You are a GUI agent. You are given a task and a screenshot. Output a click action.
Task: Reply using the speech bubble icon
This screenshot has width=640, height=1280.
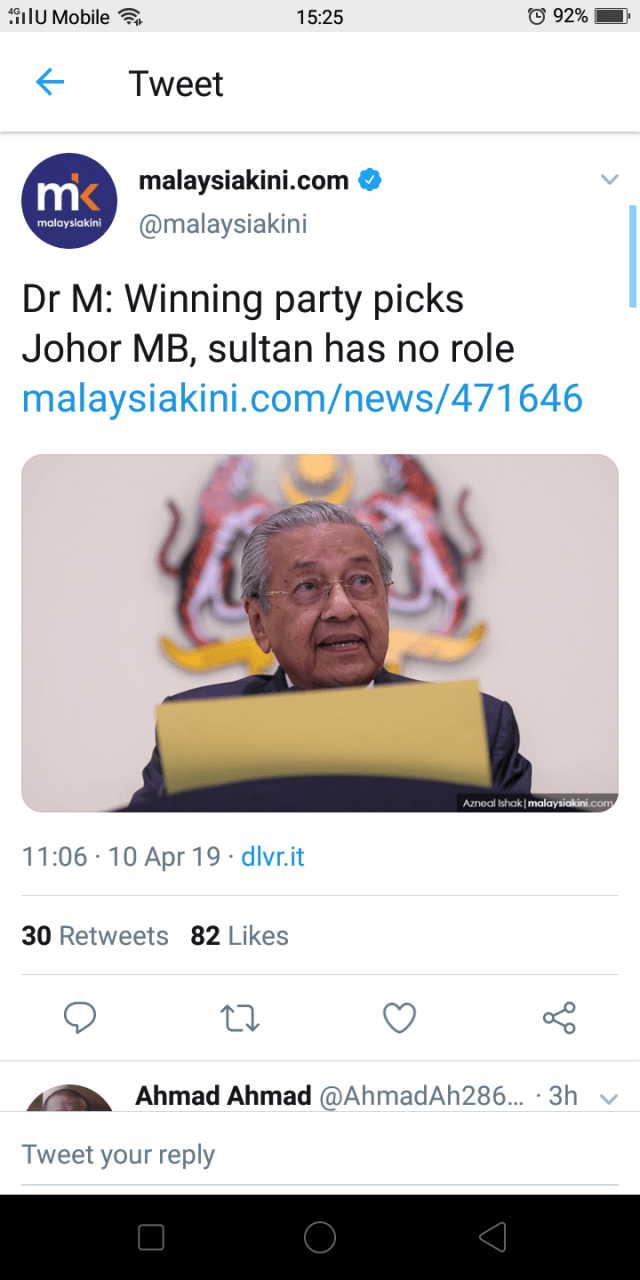coord(80,1018)
